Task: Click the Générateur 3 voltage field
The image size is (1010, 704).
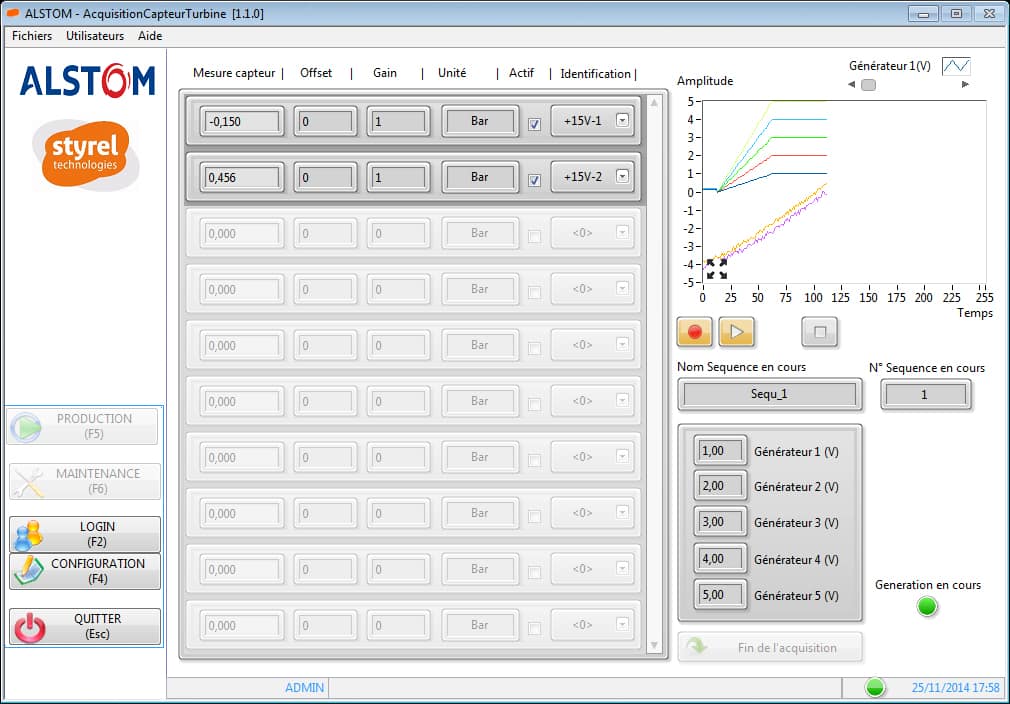Action: tap(720, 522)
